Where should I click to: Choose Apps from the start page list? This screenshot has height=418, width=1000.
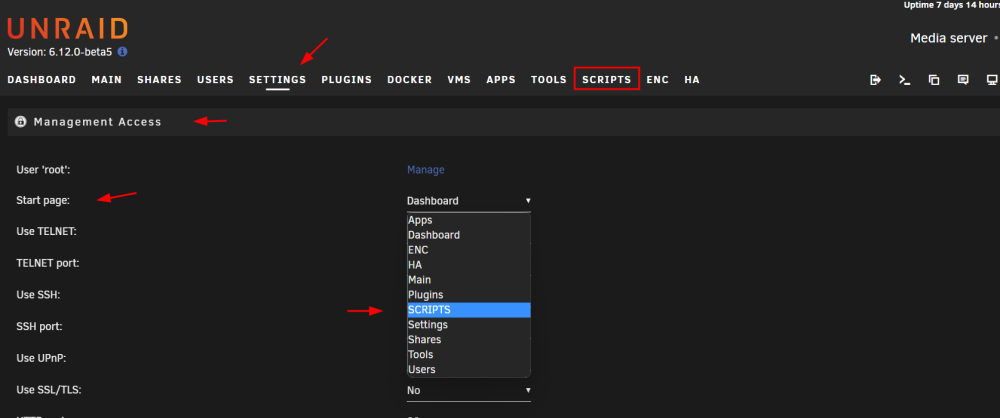(469, 220)
